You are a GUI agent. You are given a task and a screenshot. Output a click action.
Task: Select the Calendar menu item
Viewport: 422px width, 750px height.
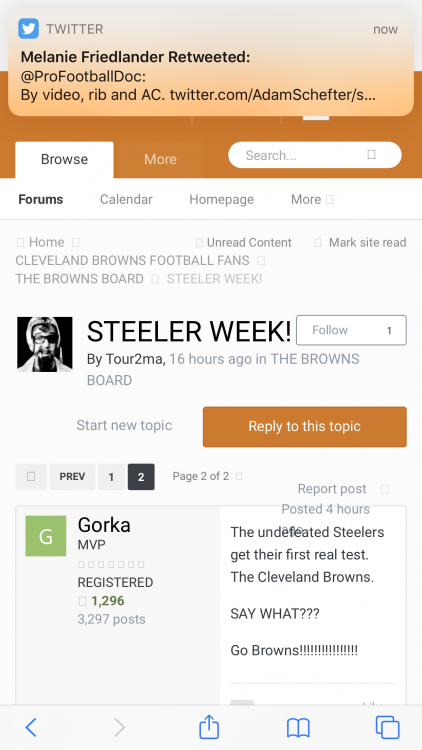(x=126, y=199)
